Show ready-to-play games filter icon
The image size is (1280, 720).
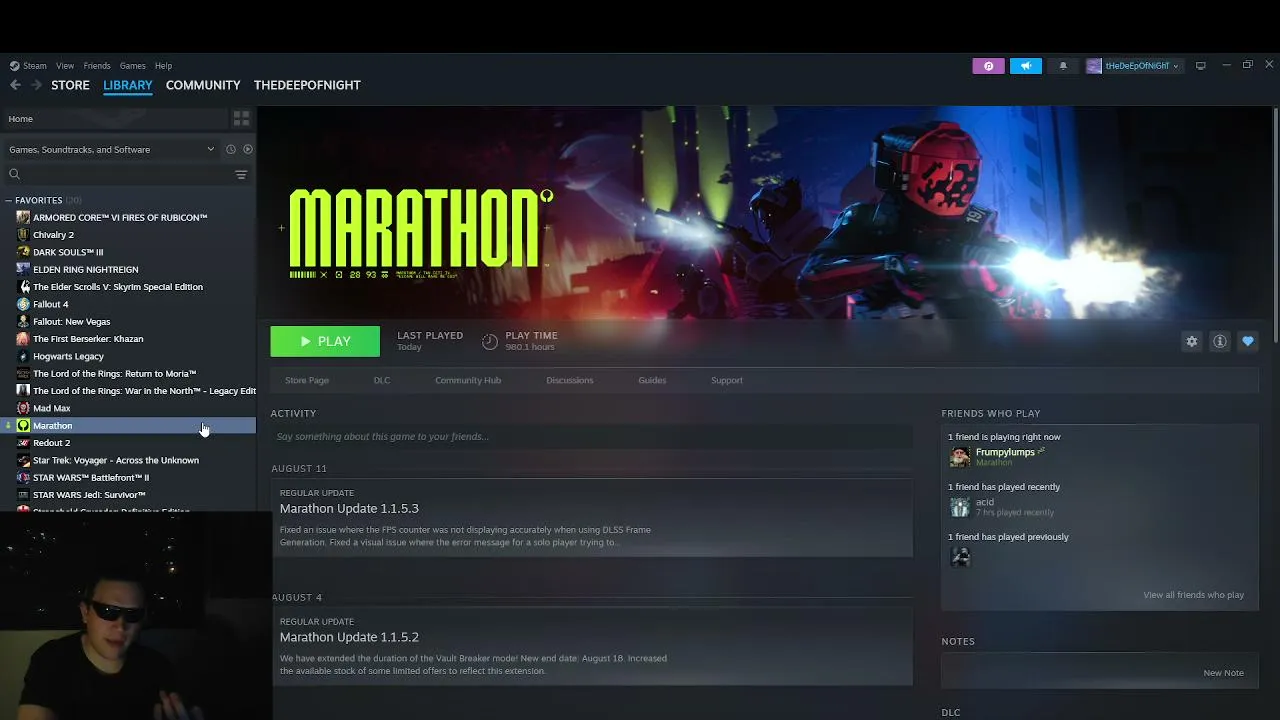(x=247, y=149)
